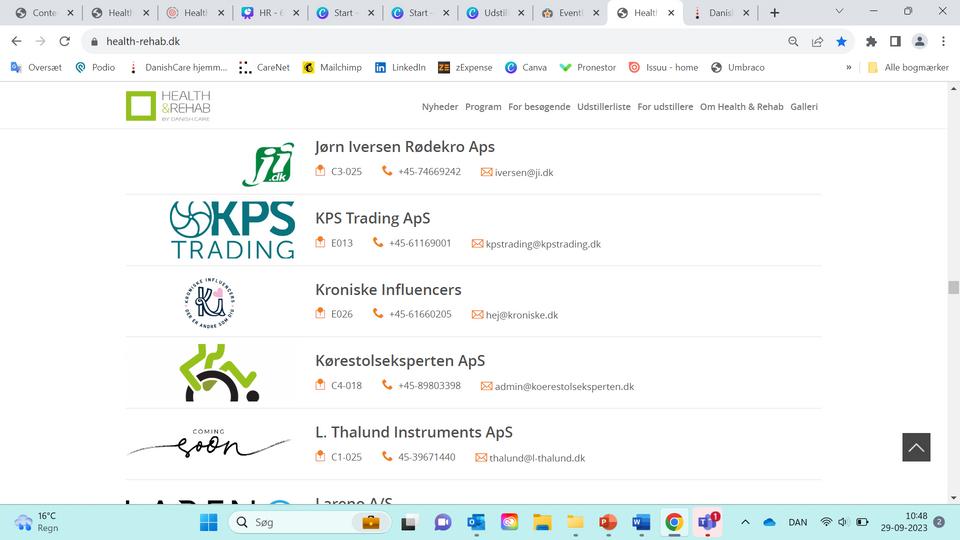Click thalund@l-thalund.dk email link
This screenshot has height=540, width=960.
(537, 458)
